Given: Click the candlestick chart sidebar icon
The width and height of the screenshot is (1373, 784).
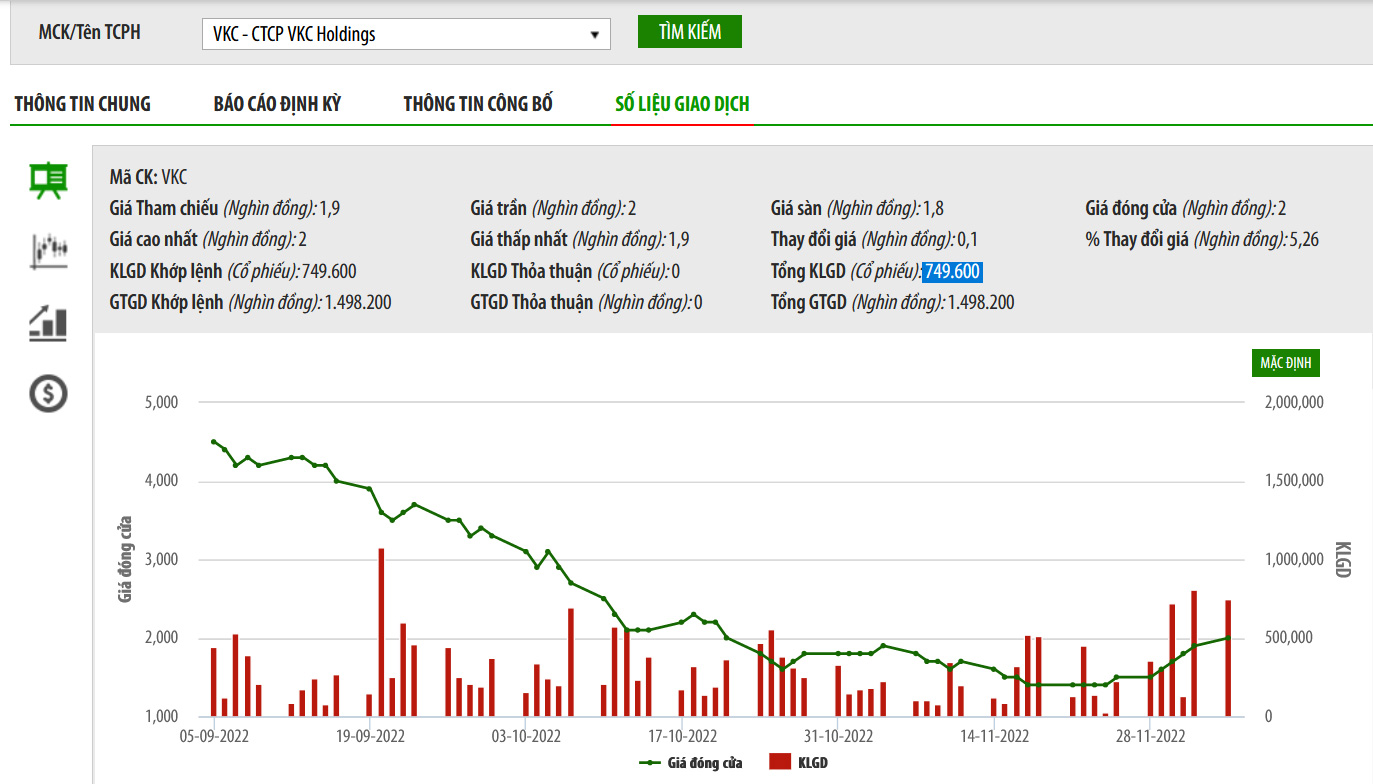Looking at the screenshot, I should [x=48, y=251].
